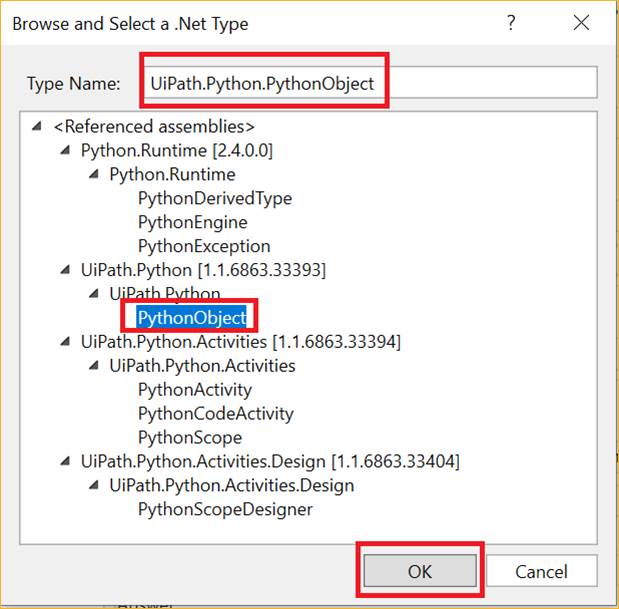Close the Browse and Select dialog
Viewport: 619px width, 609px height.
[x=581, y=22]
